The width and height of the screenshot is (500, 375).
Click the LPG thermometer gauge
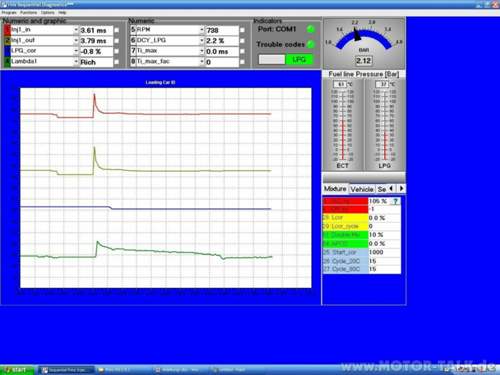pos(385,125)
